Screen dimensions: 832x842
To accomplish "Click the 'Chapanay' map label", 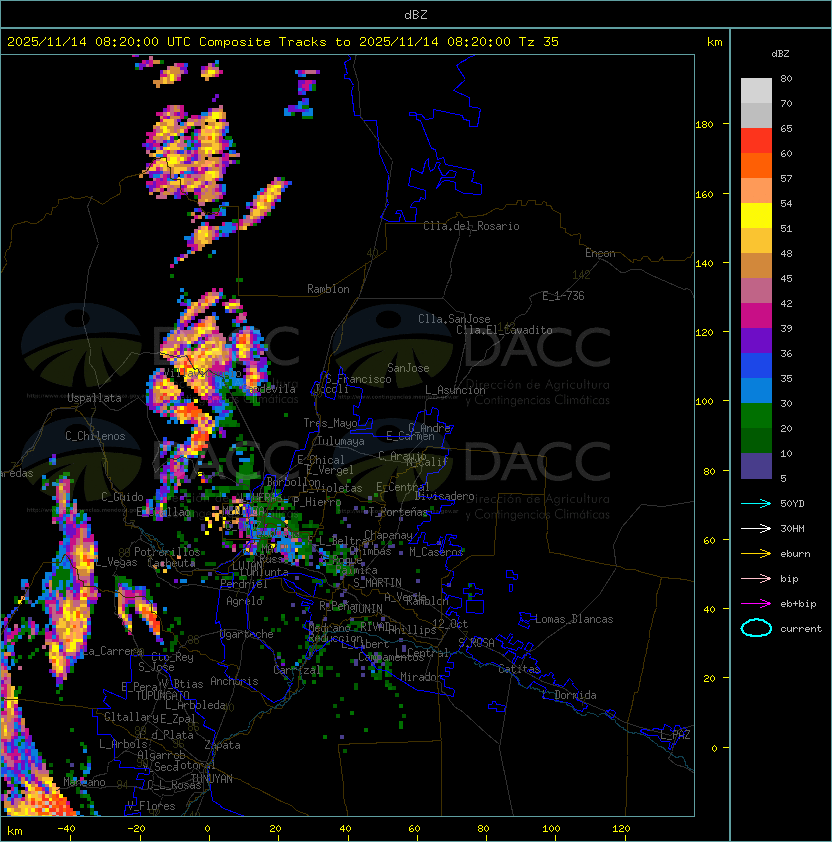I will pos(388,535).
